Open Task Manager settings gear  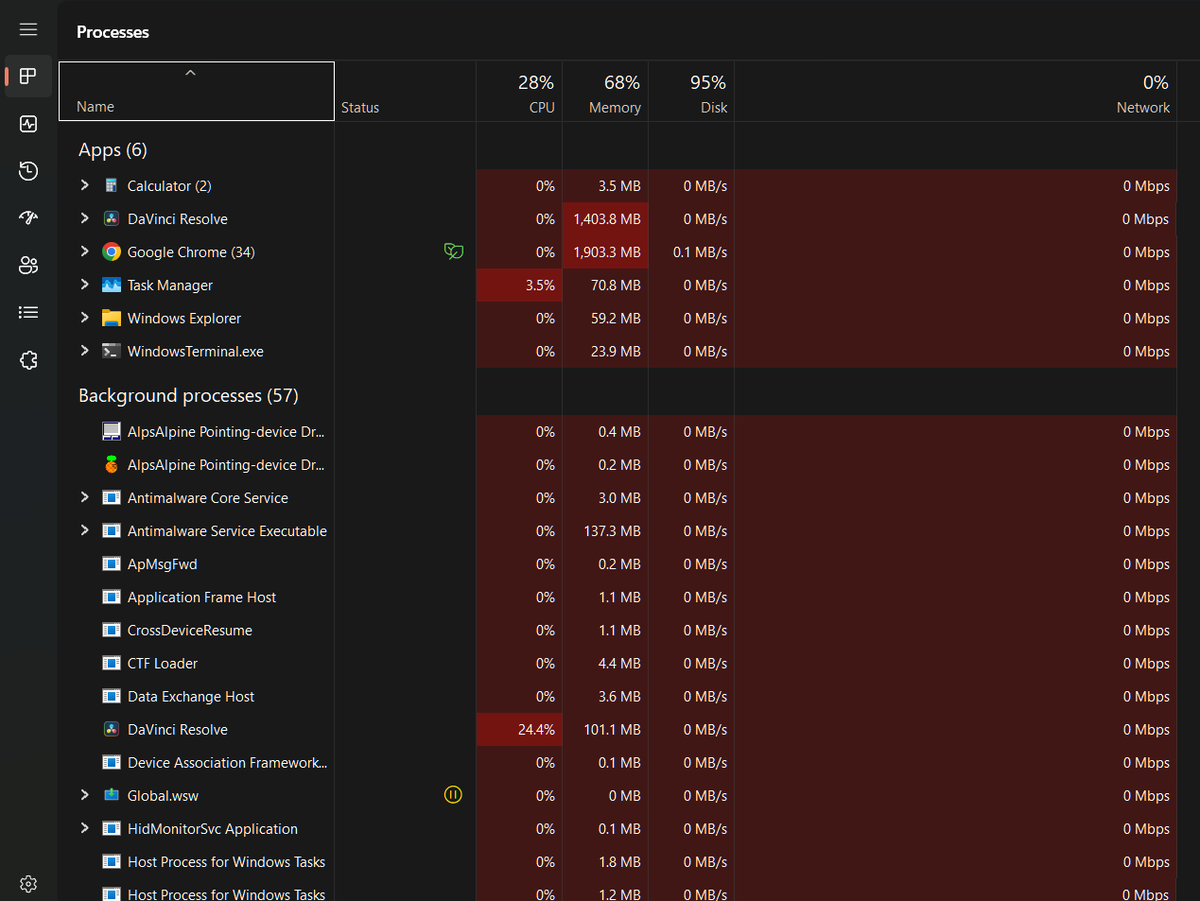[28, 884]
